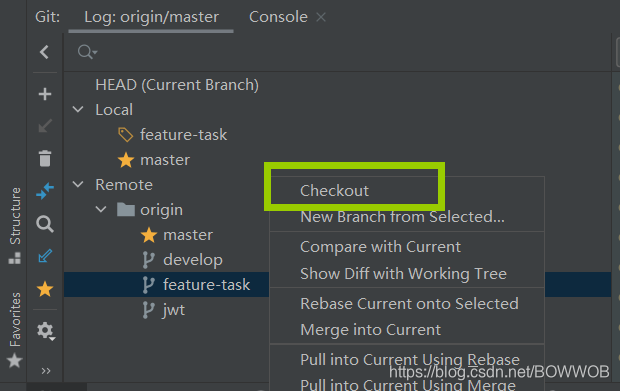Click the Update Selected arrow icon
The image size is (620, 391).
coord(45,127)
